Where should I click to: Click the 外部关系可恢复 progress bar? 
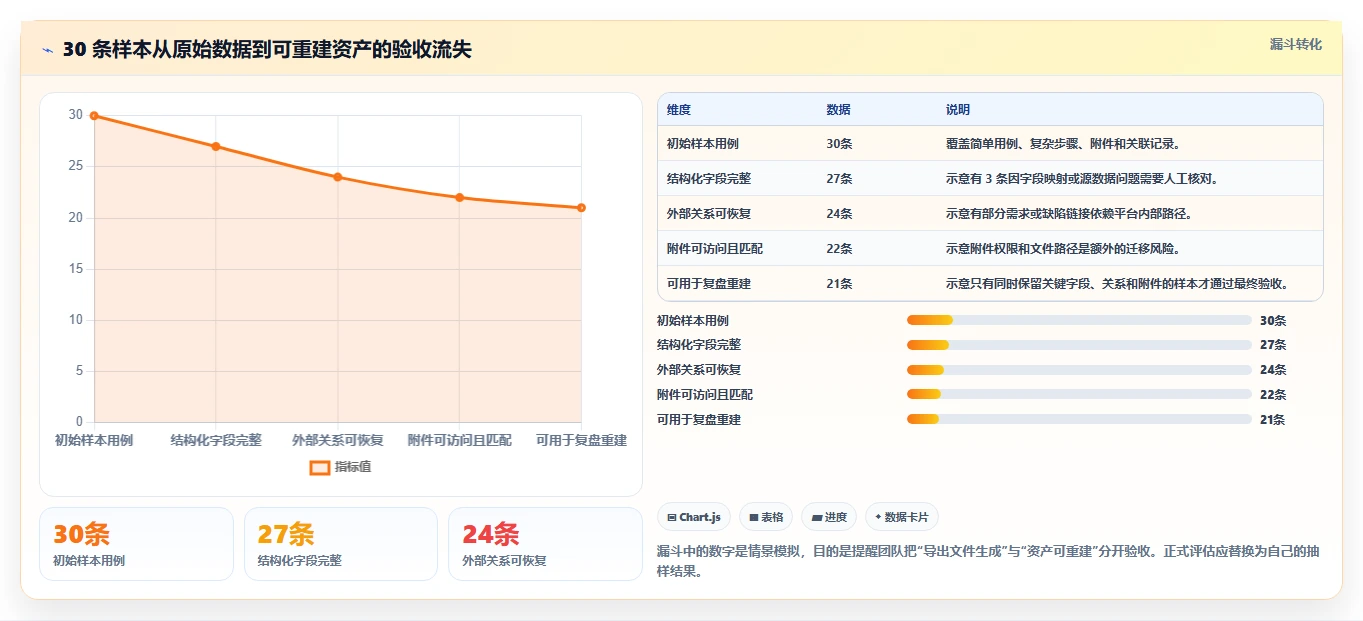point(1079,370)
